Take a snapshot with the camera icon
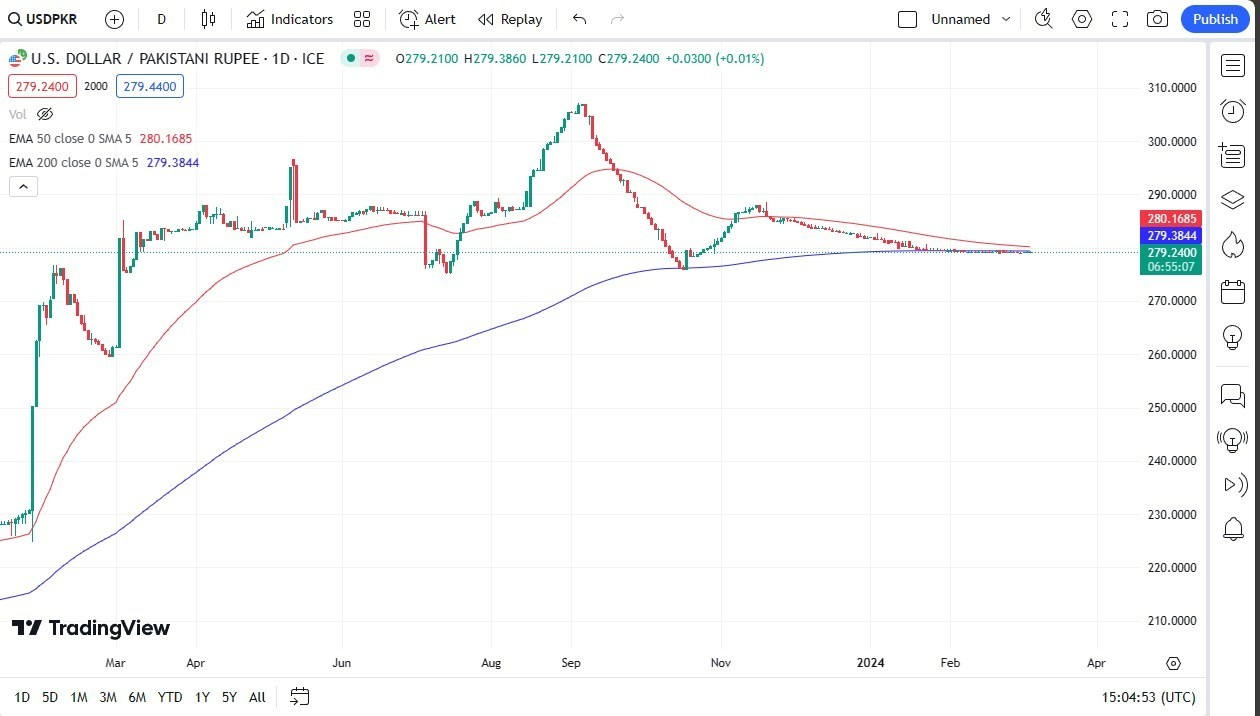This screenshot has height=716, width=1260. click(1157, 19)
